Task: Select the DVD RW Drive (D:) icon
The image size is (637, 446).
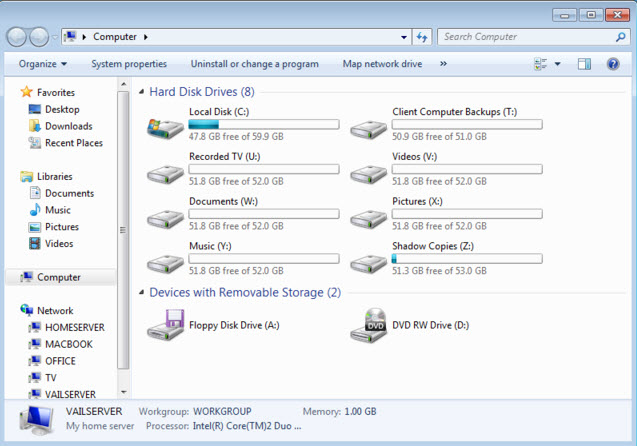Action: (x=368, y=325)
